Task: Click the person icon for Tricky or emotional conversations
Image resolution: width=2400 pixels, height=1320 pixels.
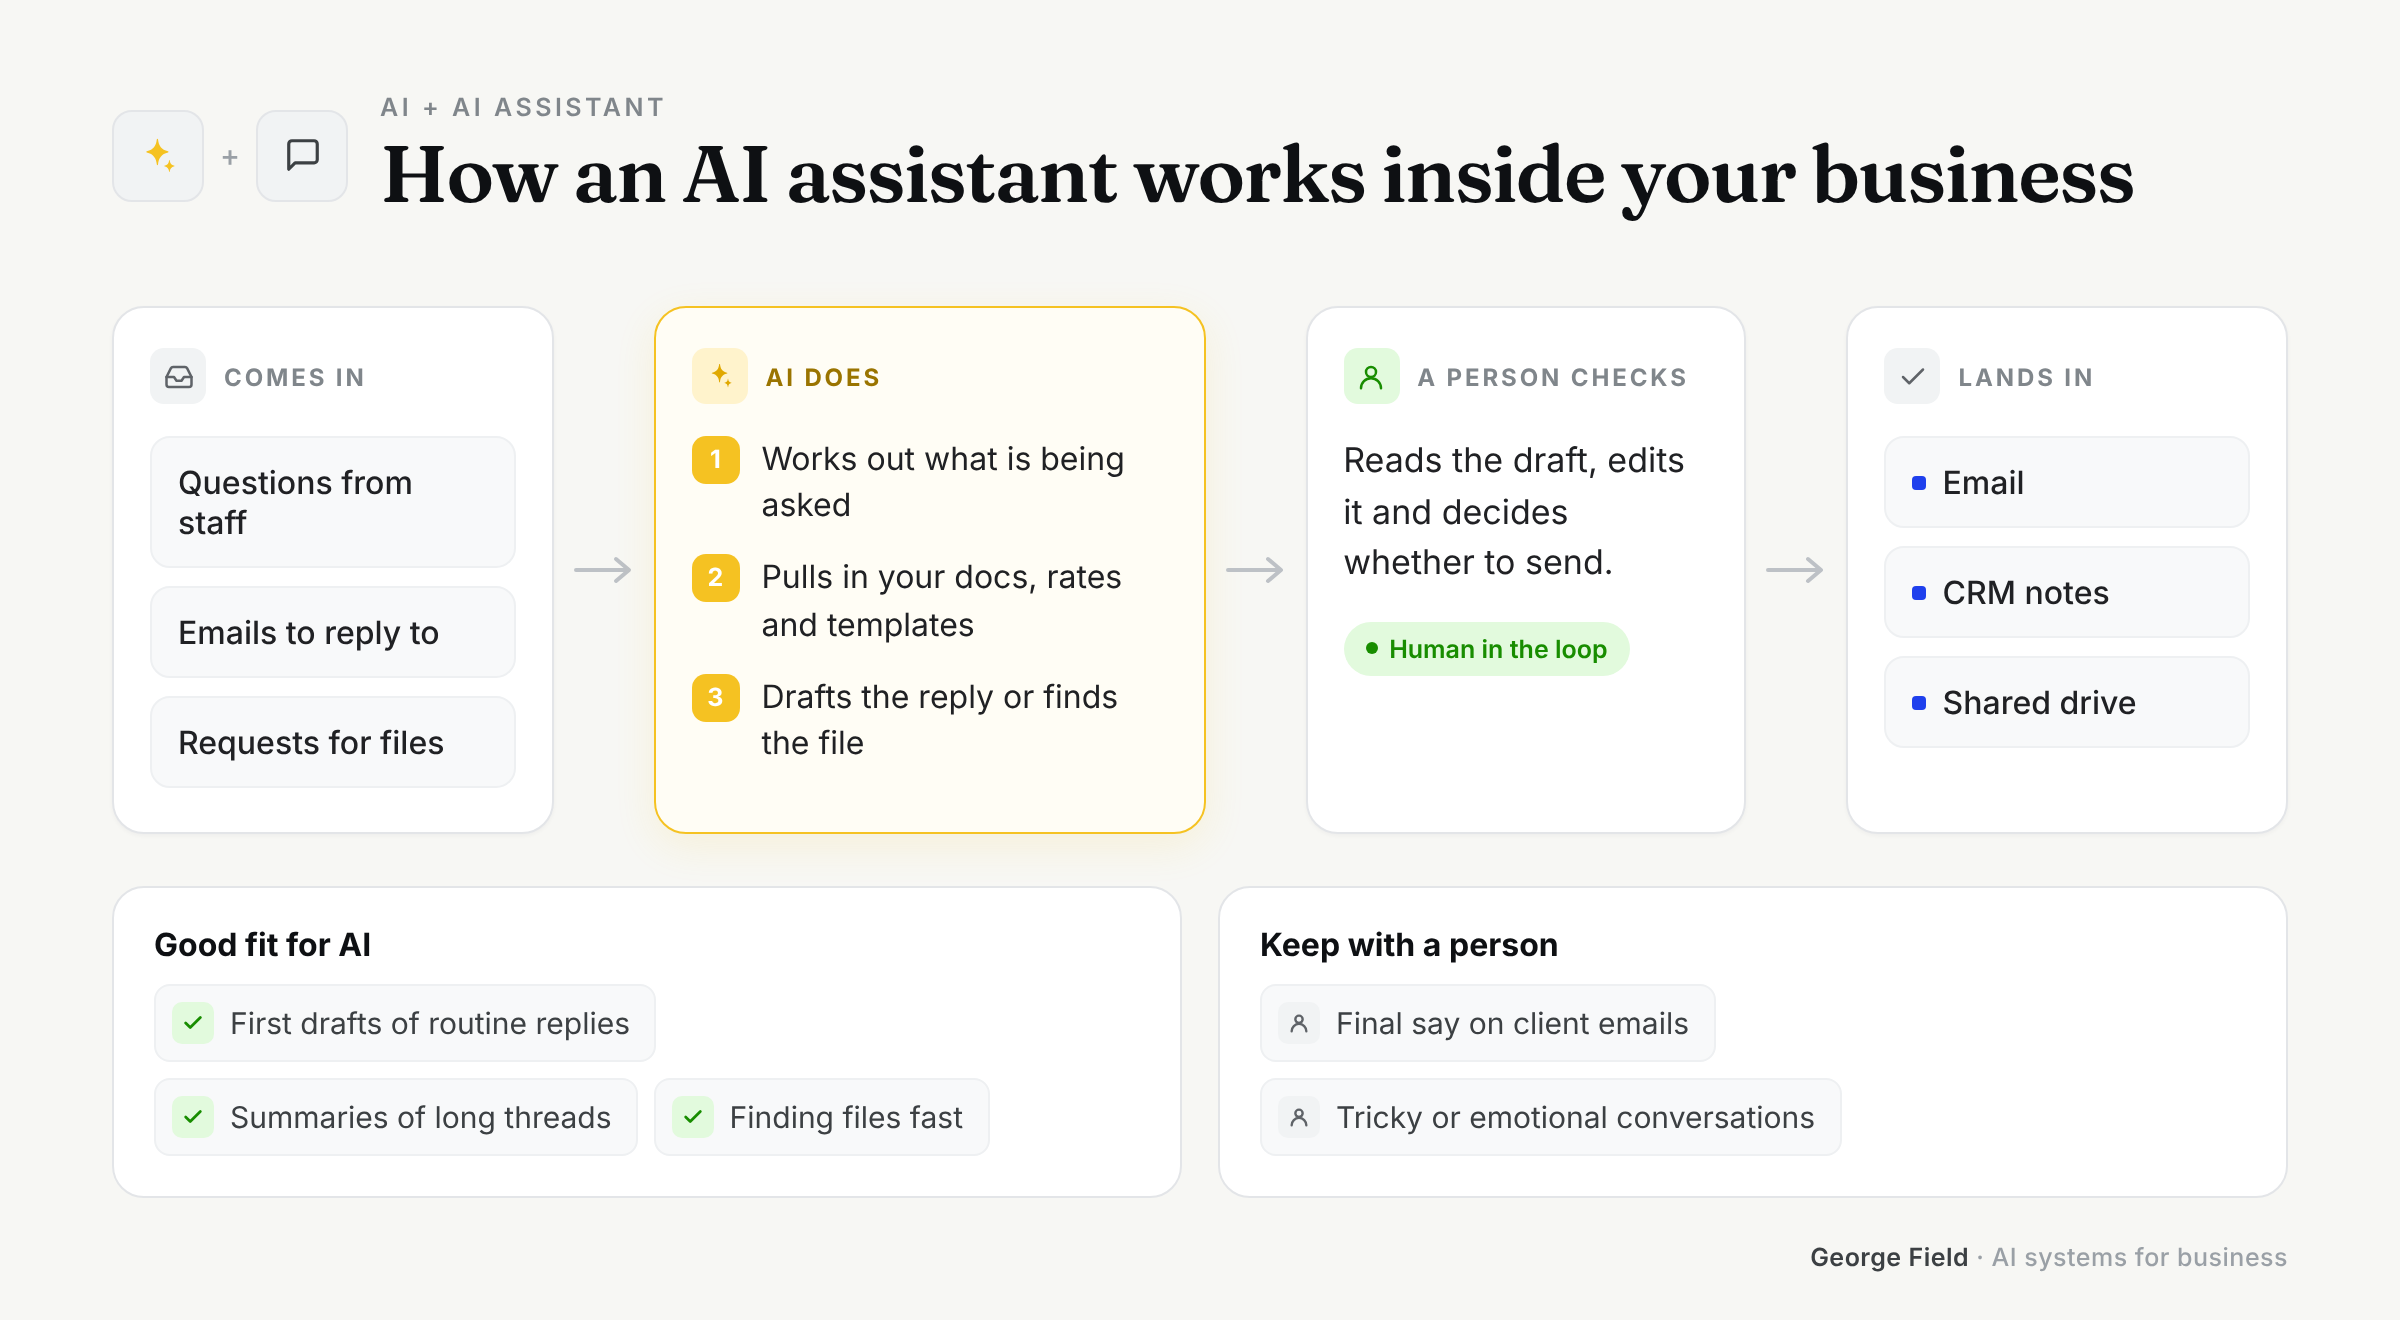Action: click(1299, 1117)
